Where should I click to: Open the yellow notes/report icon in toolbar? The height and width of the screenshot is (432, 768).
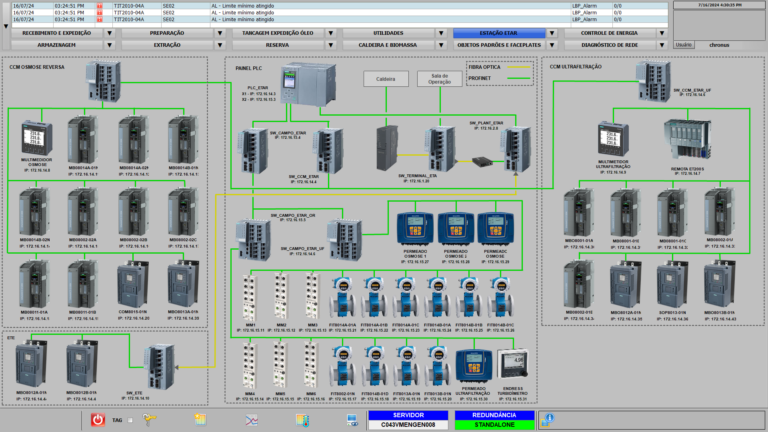200,420
